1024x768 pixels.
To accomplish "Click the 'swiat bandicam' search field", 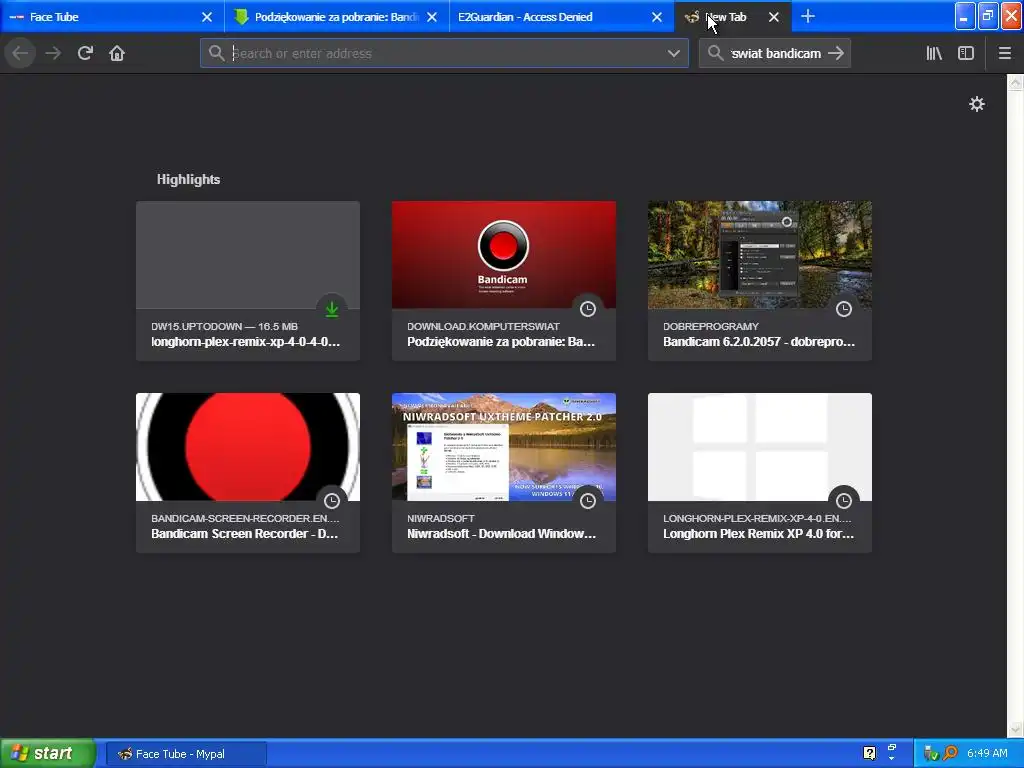I will (775, 53).
